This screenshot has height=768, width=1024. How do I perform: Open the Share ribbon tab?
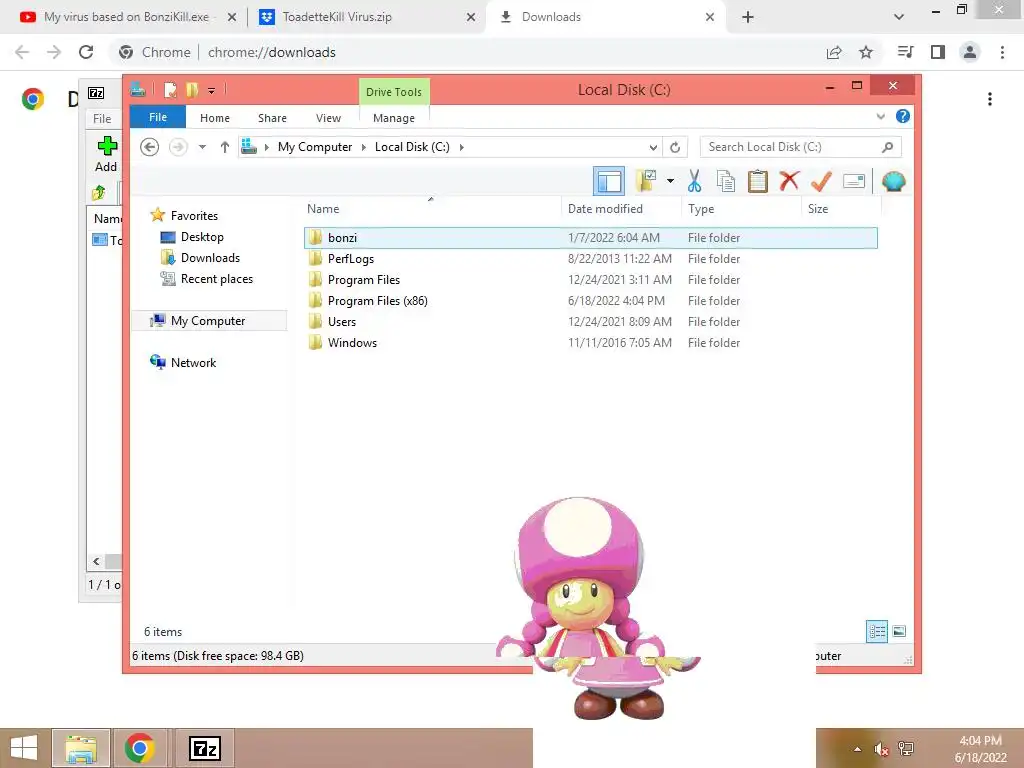[x=272, y=118]
